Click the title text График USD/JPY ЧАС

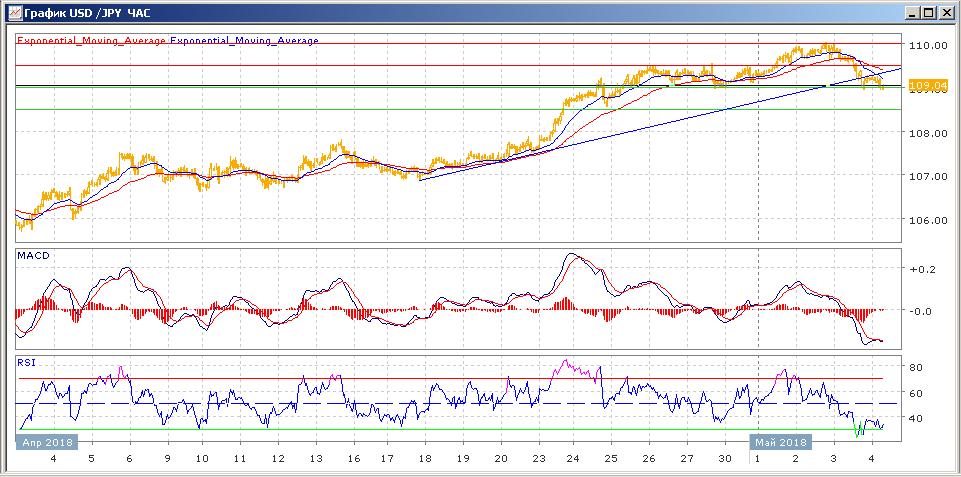[x=85, y=12]
